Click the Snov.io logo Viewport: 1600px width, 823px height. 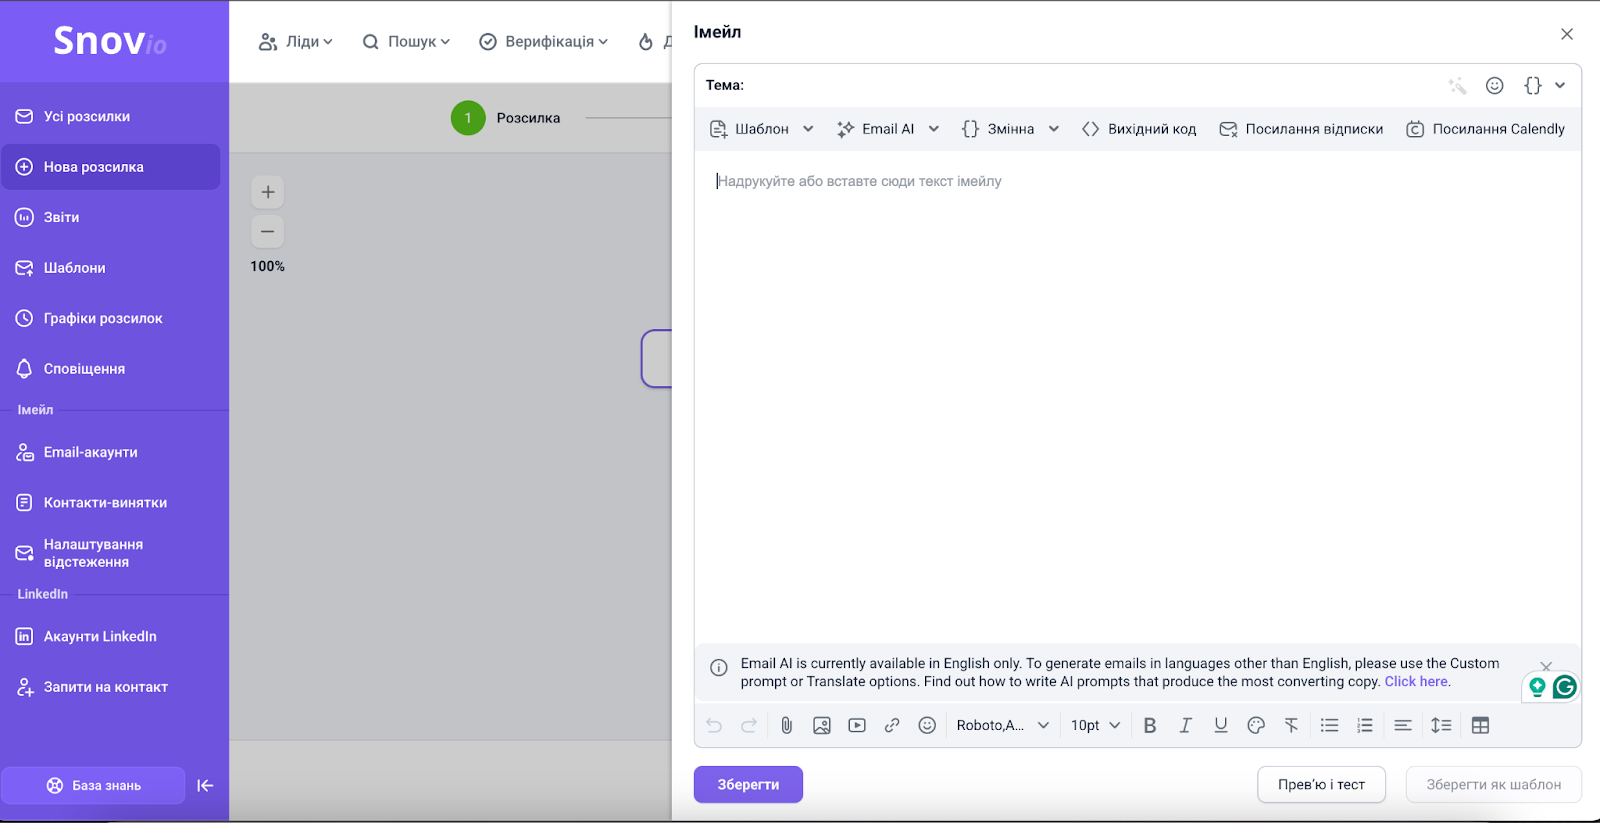[110, 41]
